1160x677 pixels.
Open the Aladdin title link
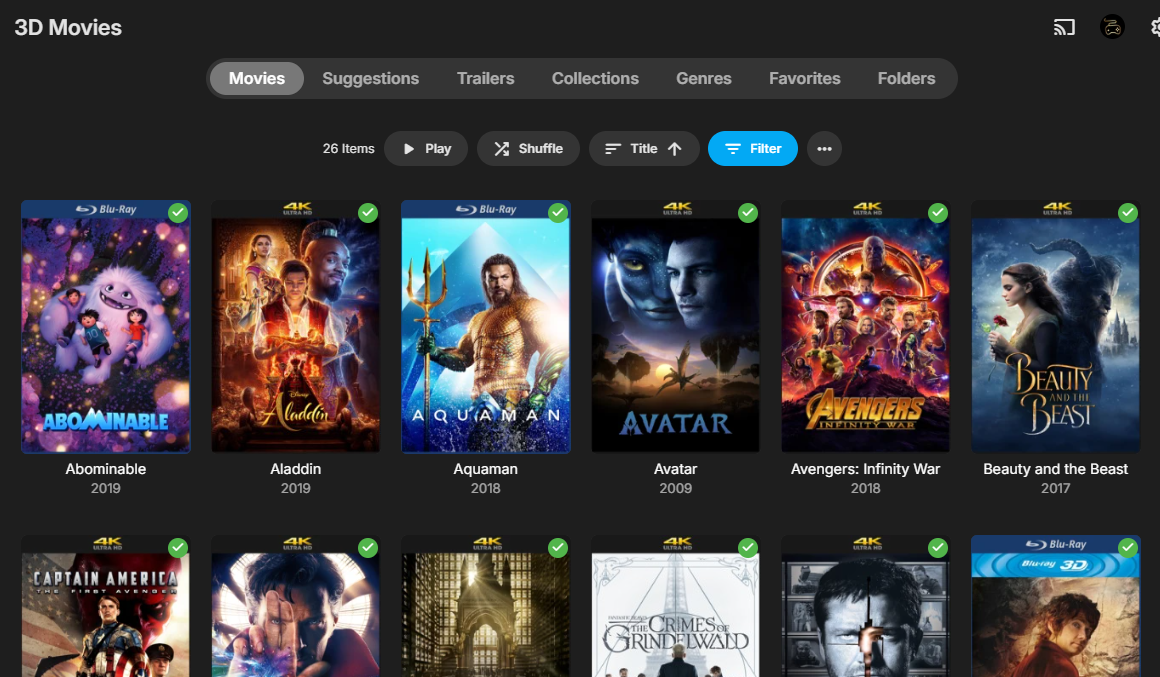[296, 469]
